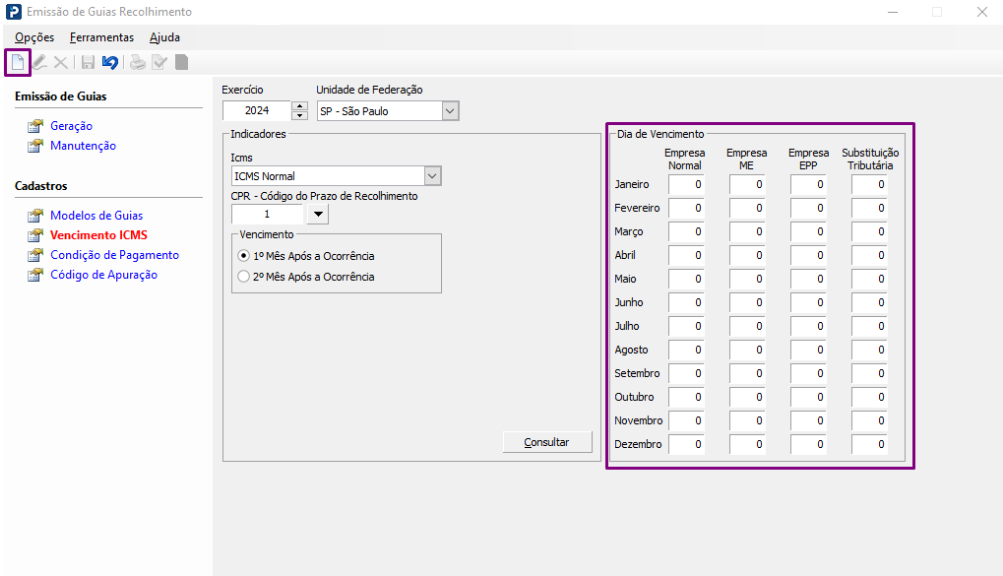Open the Ferramentas menu

pos(102,37)
